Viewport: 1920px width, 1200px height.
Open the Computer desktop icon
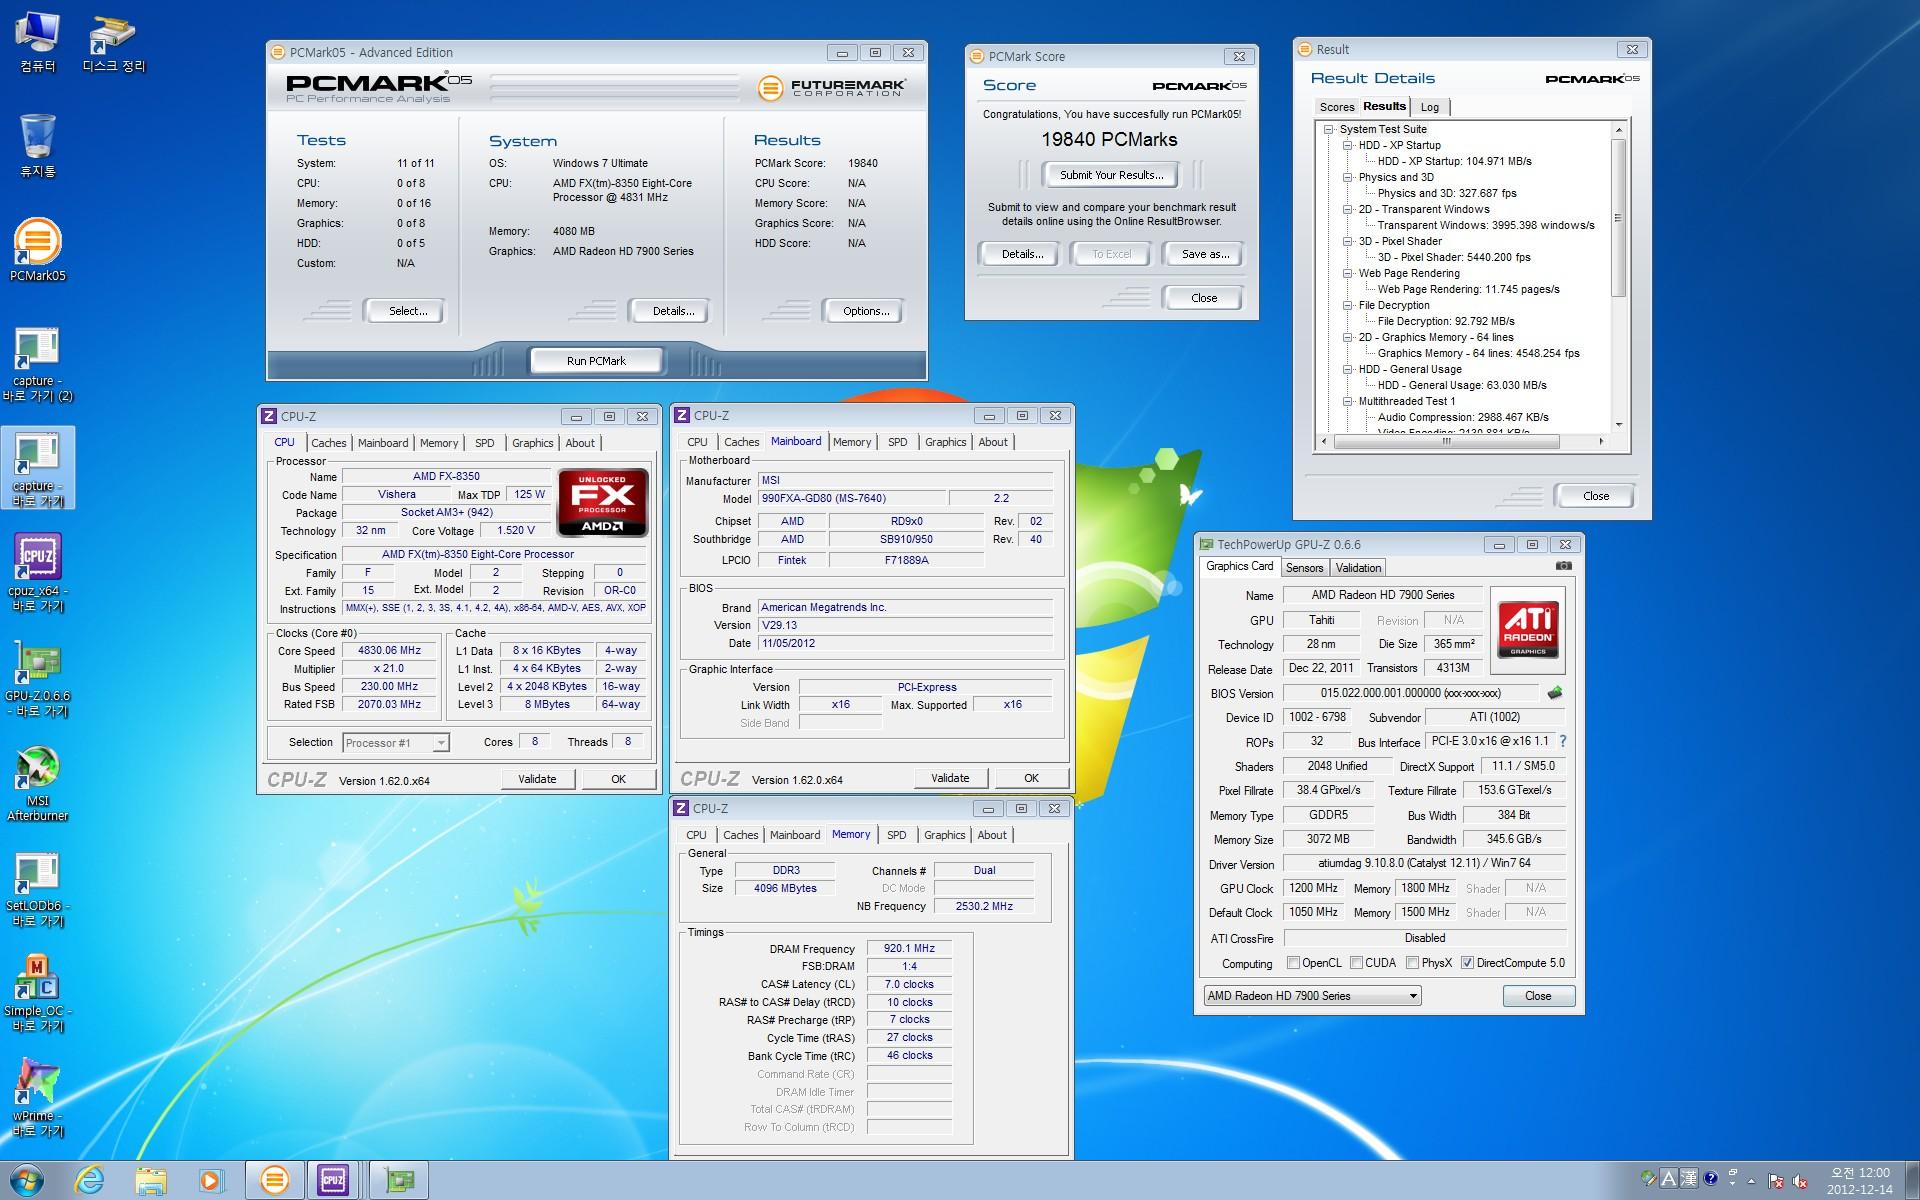[x=37, y=42]
